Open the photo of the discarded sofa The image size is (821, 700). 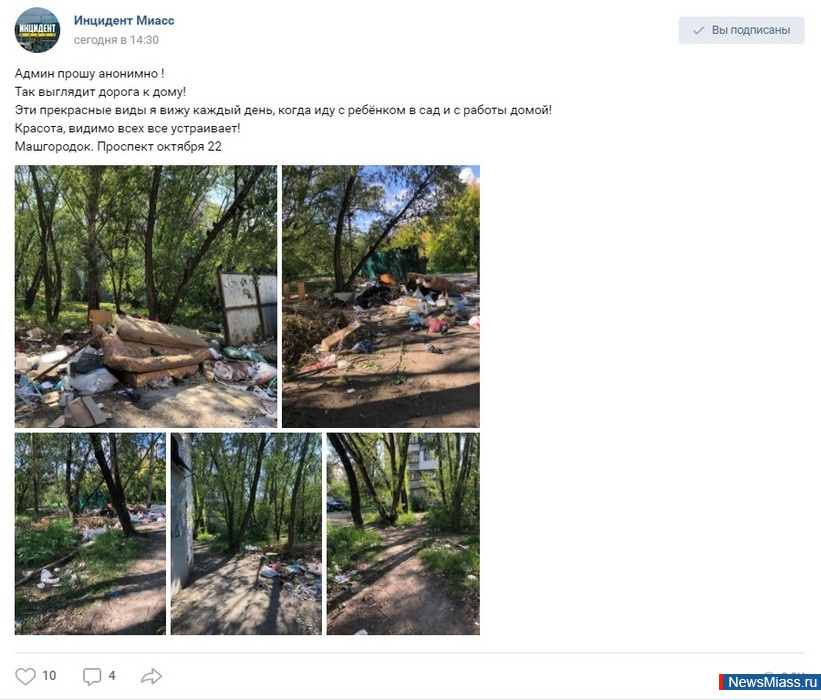(146, 297)
